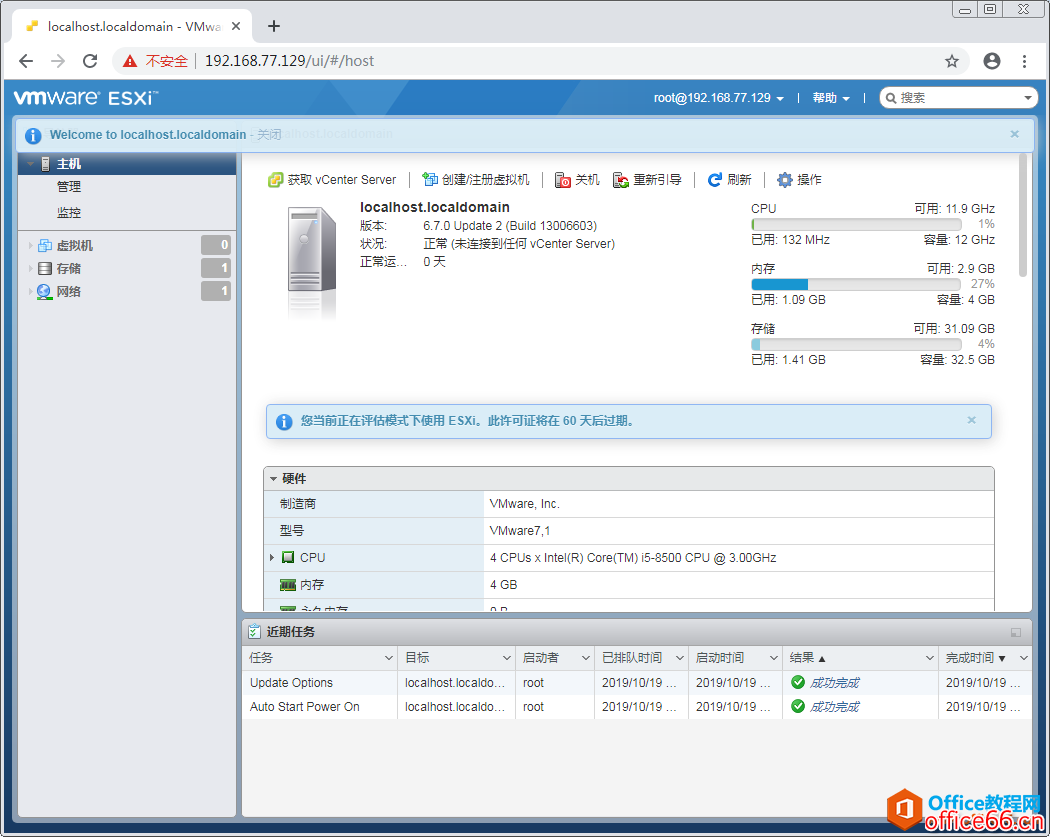This screenshot has width=1050, height=837.
Task: Click the info icon in the Welcome banner
Action: [x=33, y=135]
